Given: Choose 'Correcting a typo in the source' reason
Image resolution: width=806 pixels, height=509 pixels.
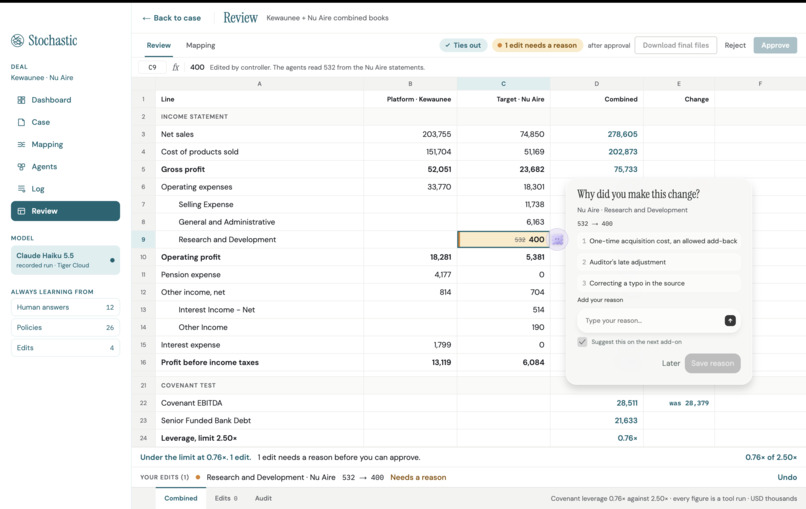Looking at the screenshot, I should point(658,283).
